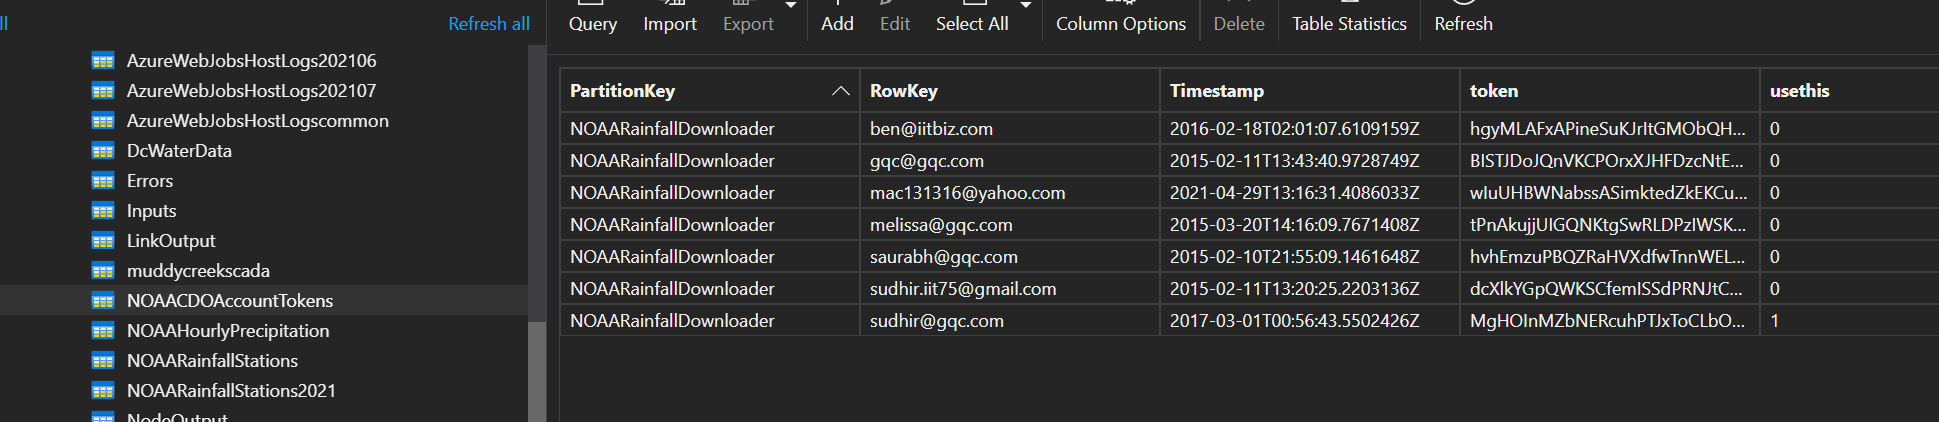Select the Inputs table
The image size is (1939, 422).
tap(151, 211)
